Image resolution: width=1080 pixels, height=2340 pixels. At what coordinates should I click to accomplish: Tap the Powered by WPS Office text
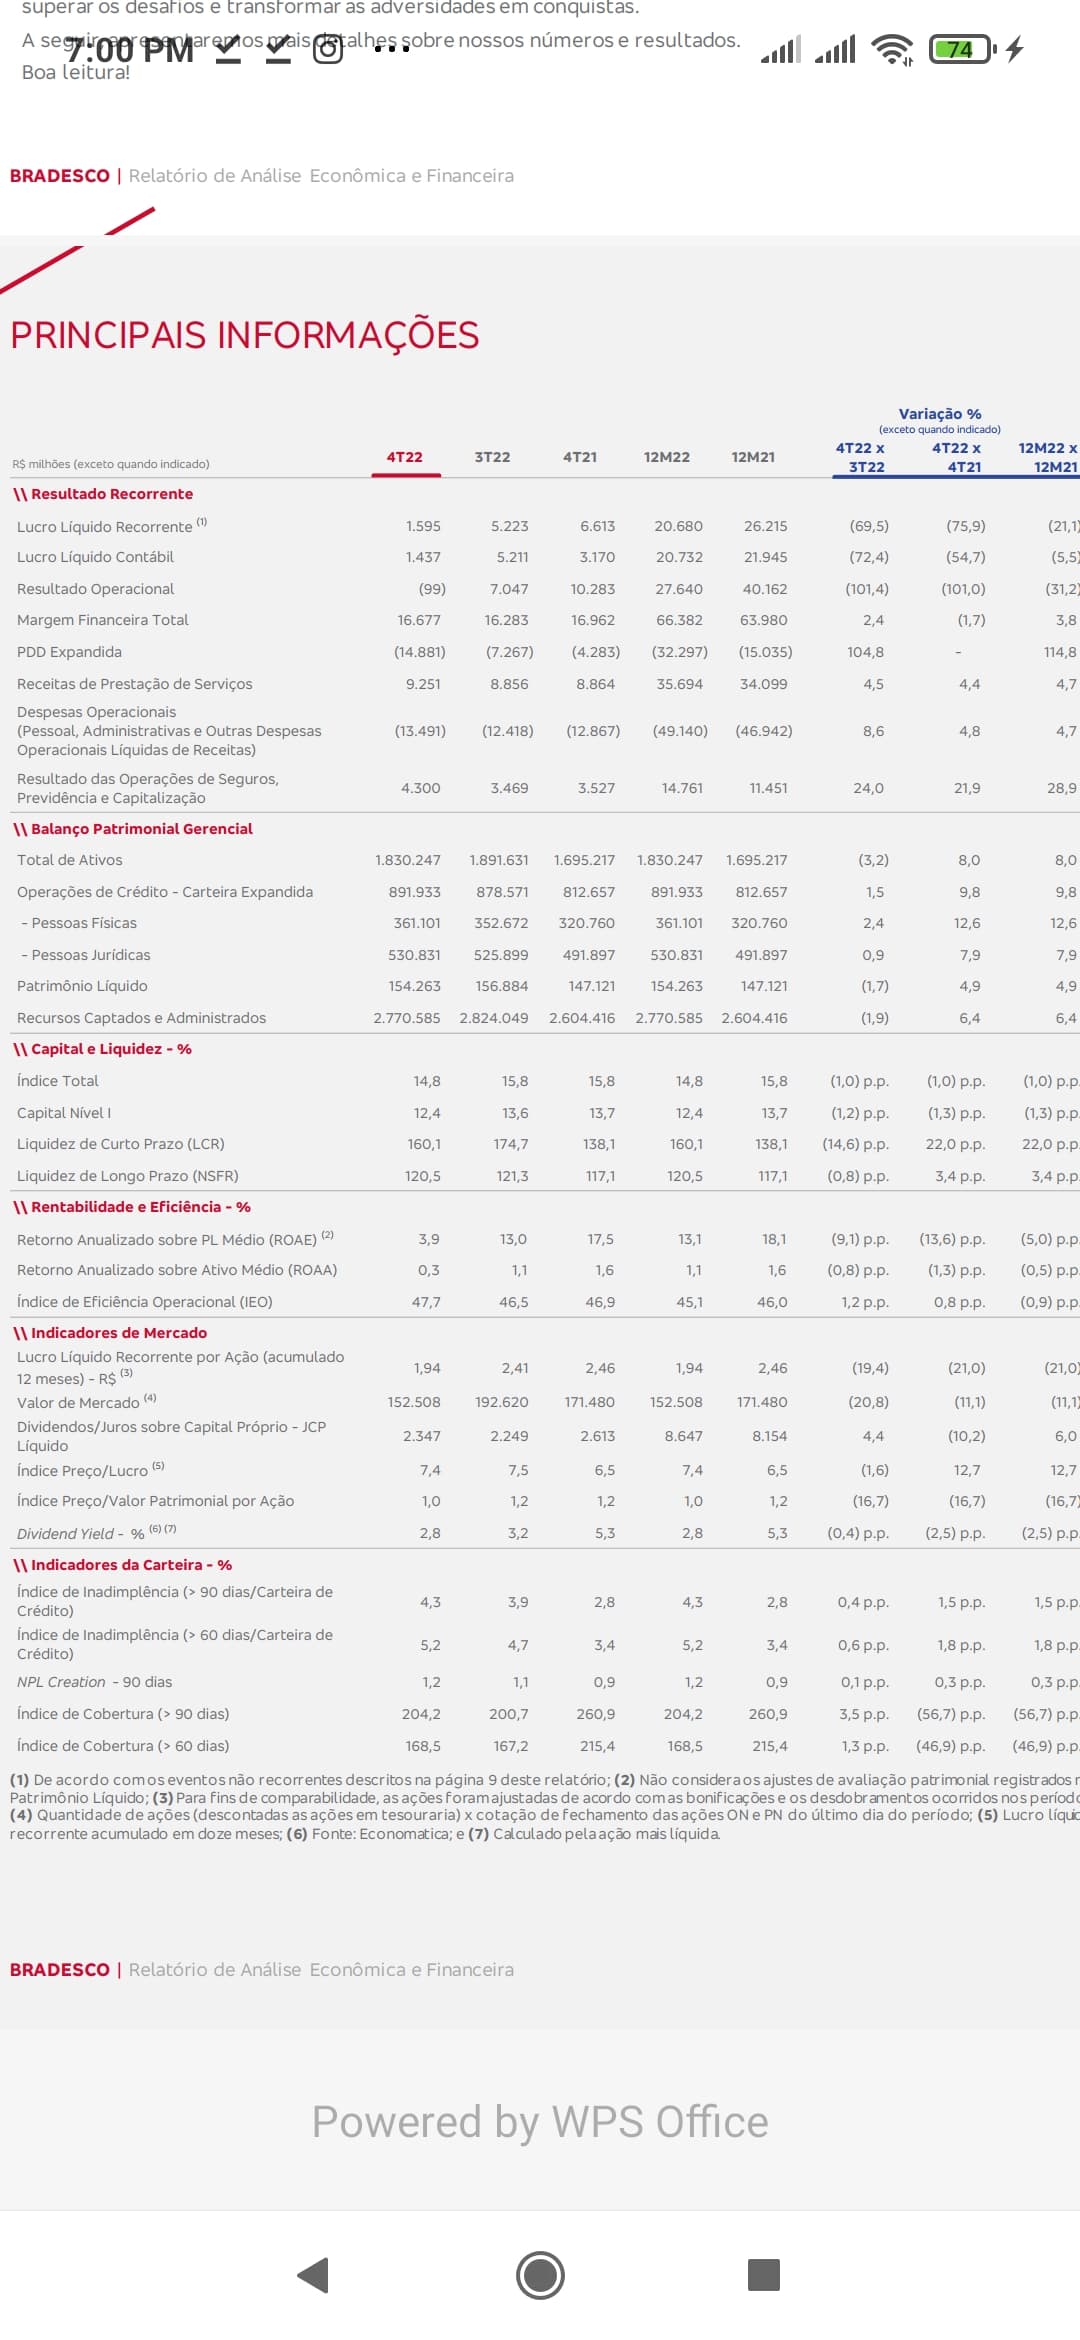(x=540, y=2122)
